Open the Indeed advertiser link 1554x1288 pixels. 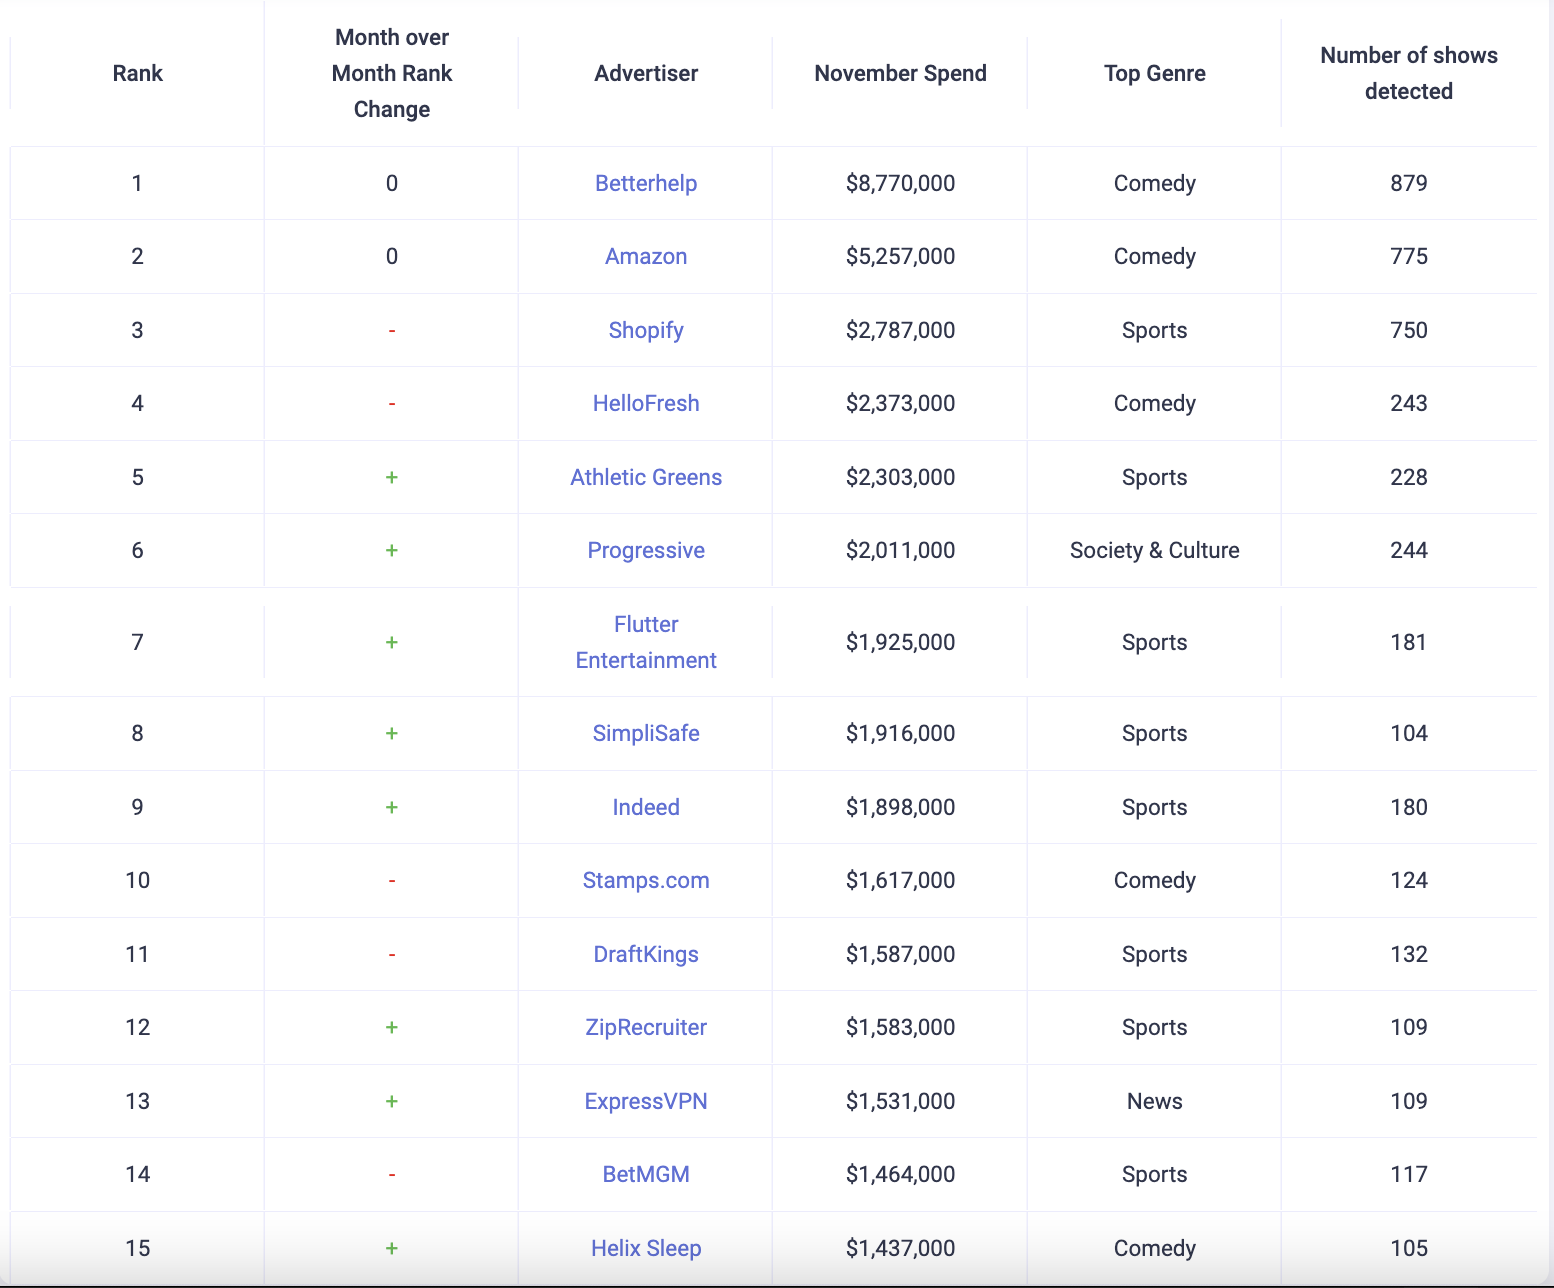pyautogui.click(x=646, y=807)
